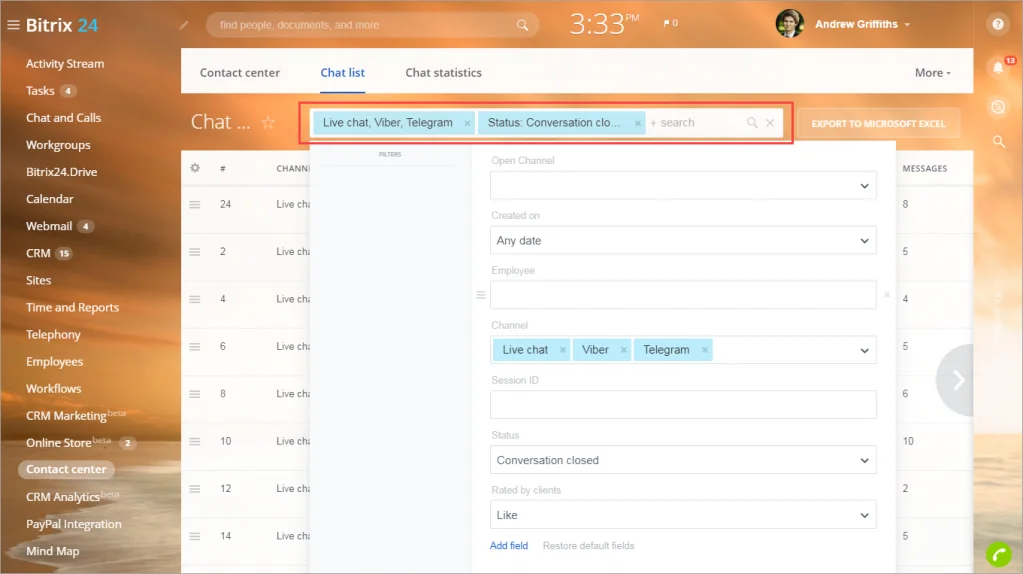This screenshot has height=574, width=1023.
Task: Click the Employee field drag handle
Action: [481, 295]
